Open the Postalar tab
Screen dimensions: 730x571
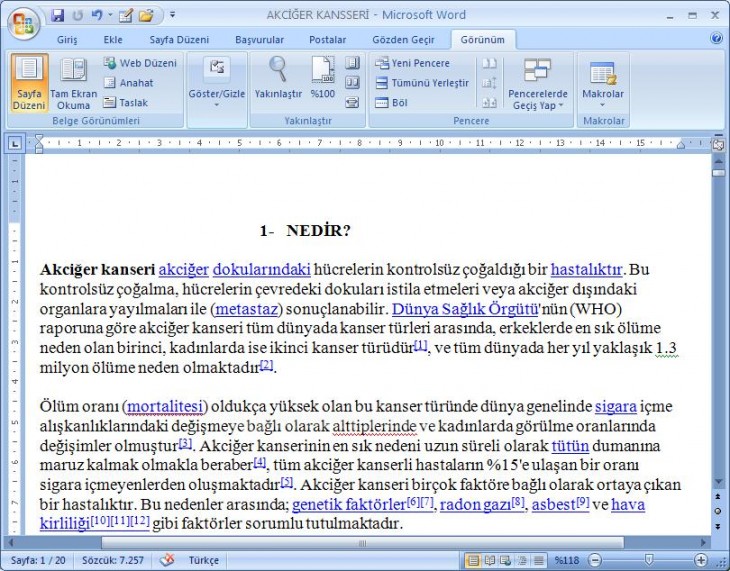327,40
